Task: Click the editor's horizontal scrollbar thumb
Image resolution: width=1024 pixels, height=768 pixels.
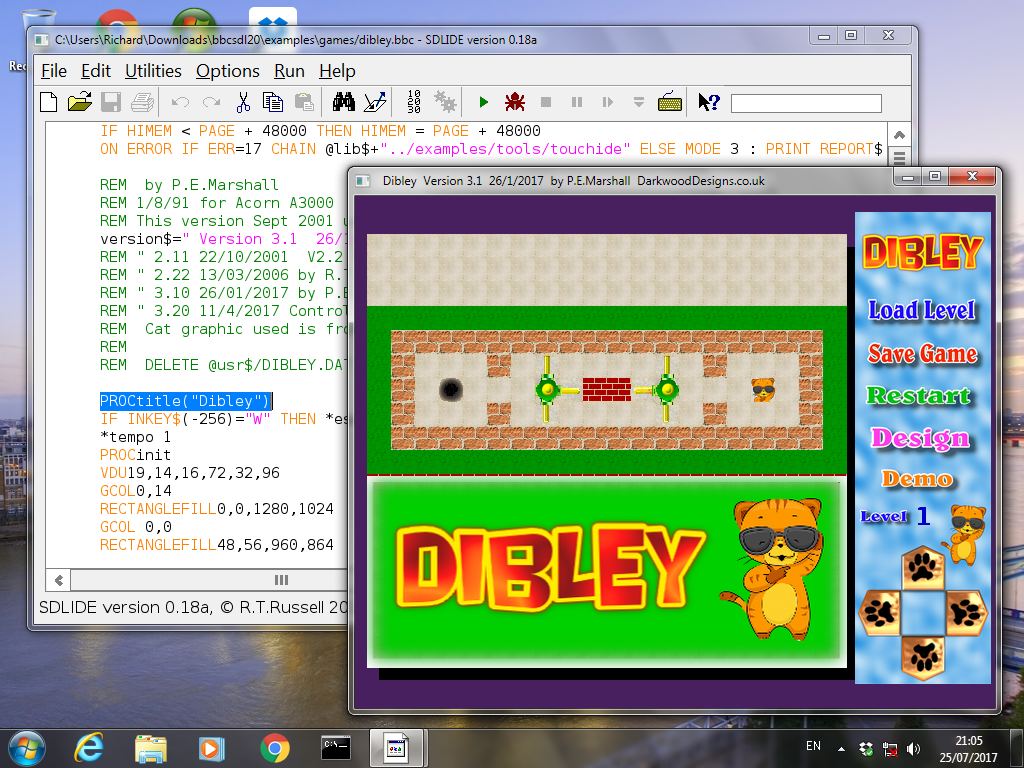Action: 281,580
